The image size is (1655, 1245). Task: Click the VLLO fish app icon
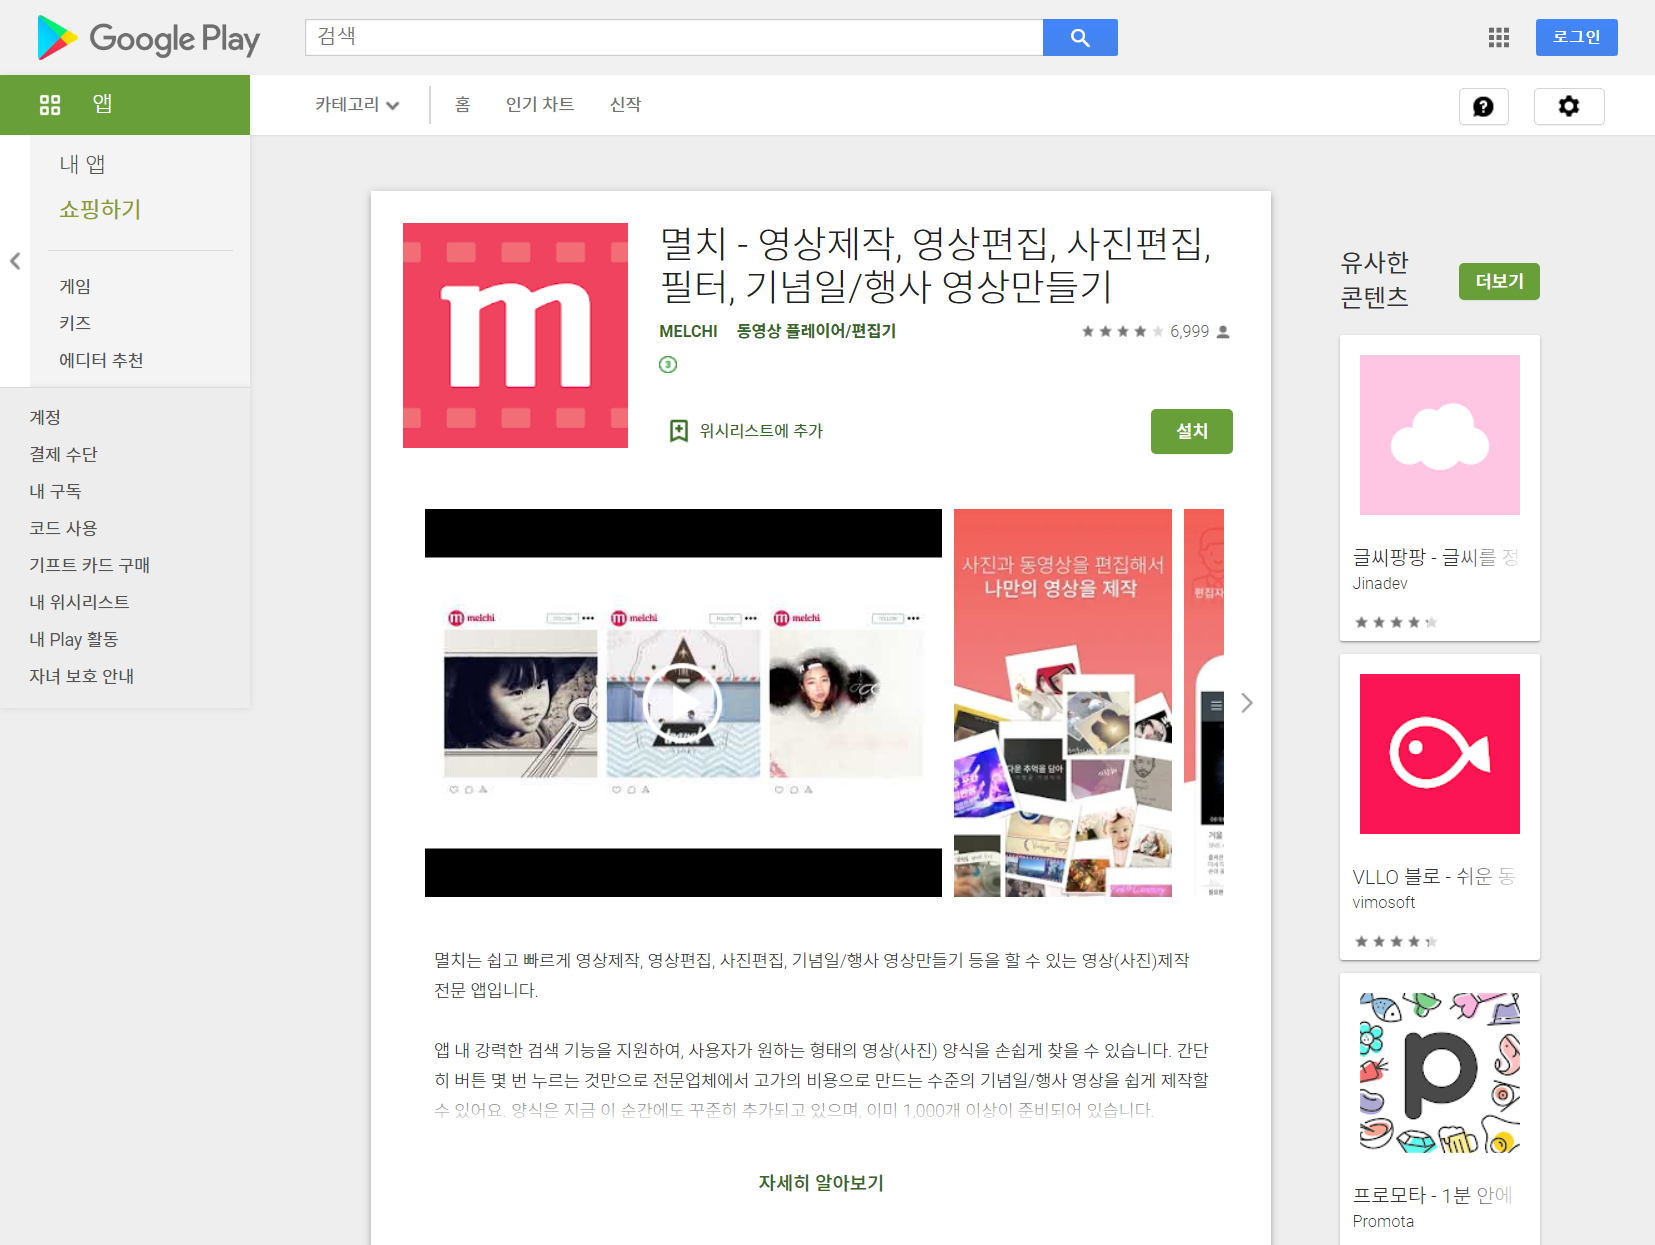point(1440,754)
